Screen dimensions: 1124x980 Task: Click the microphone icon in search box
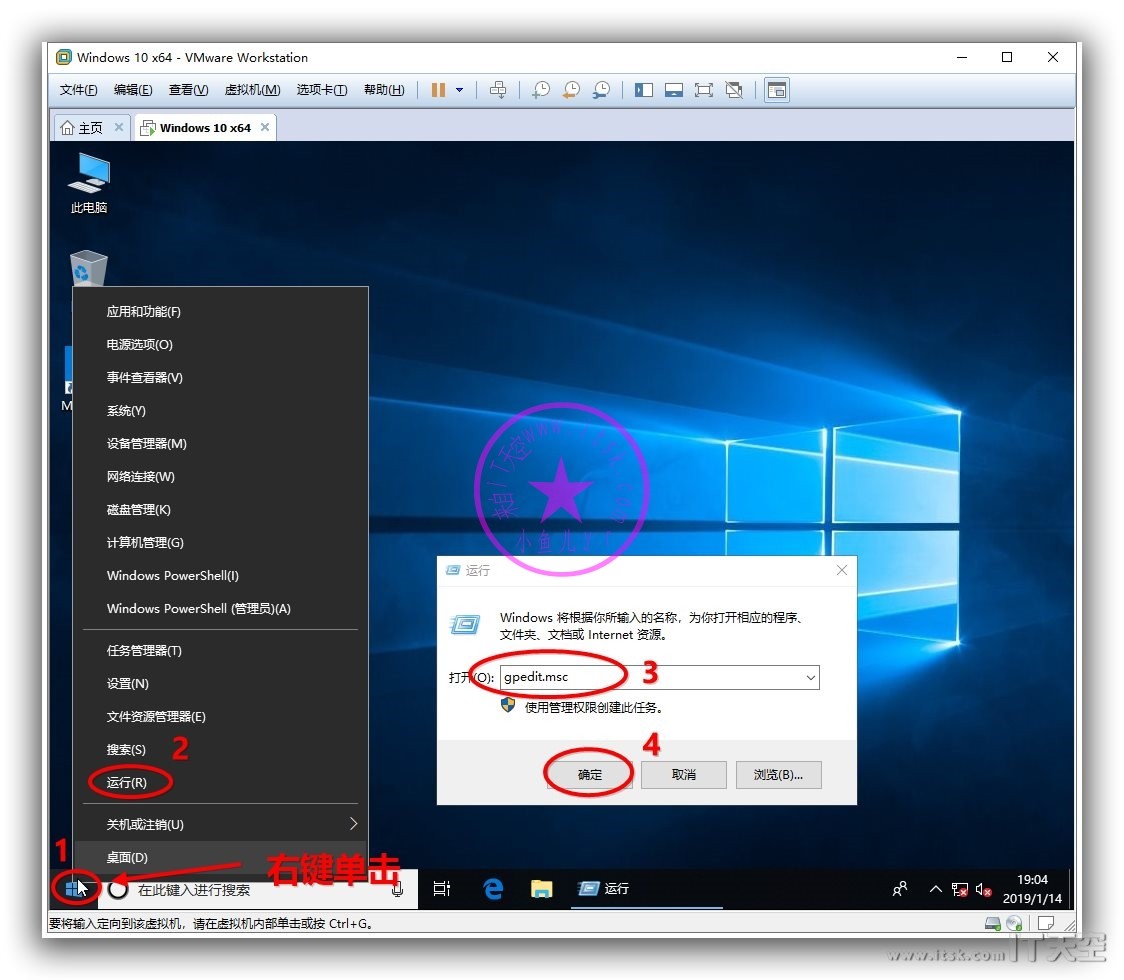pyautogui.click(x=397, y=890)
